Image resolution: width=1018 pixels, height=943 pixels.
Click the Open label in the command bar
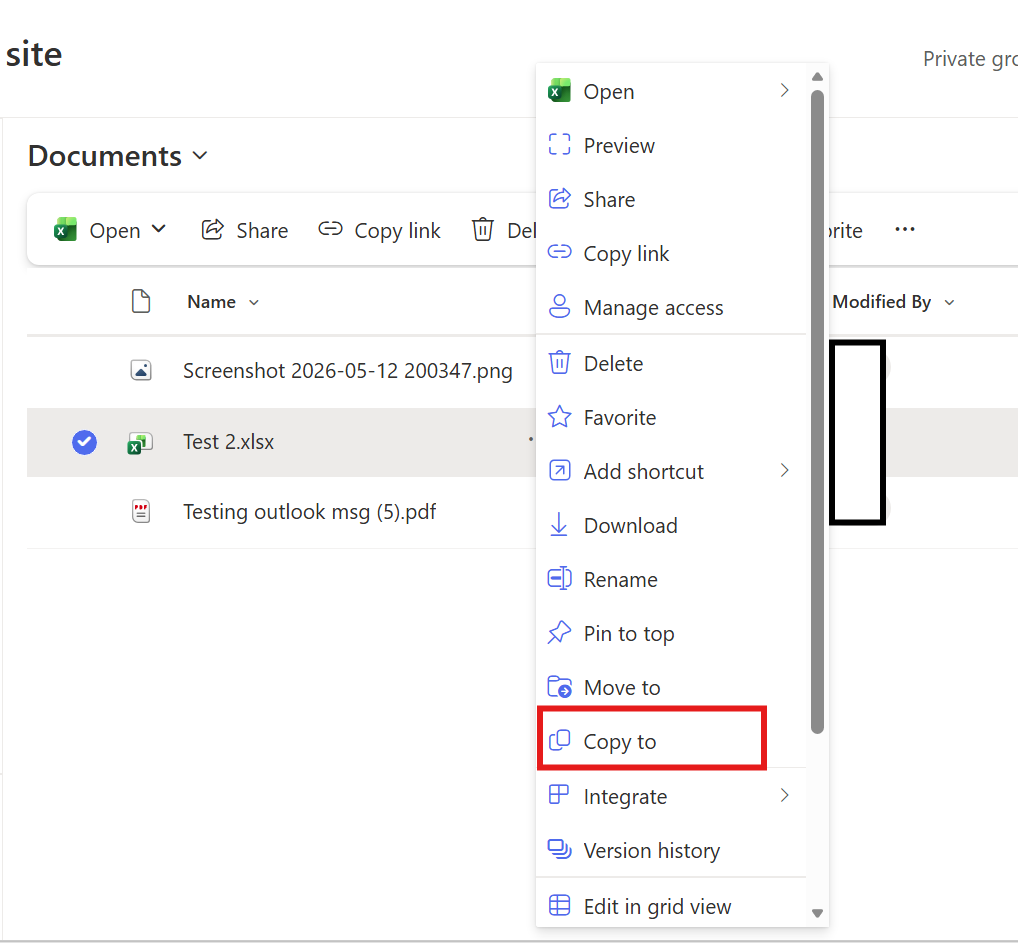115,231
